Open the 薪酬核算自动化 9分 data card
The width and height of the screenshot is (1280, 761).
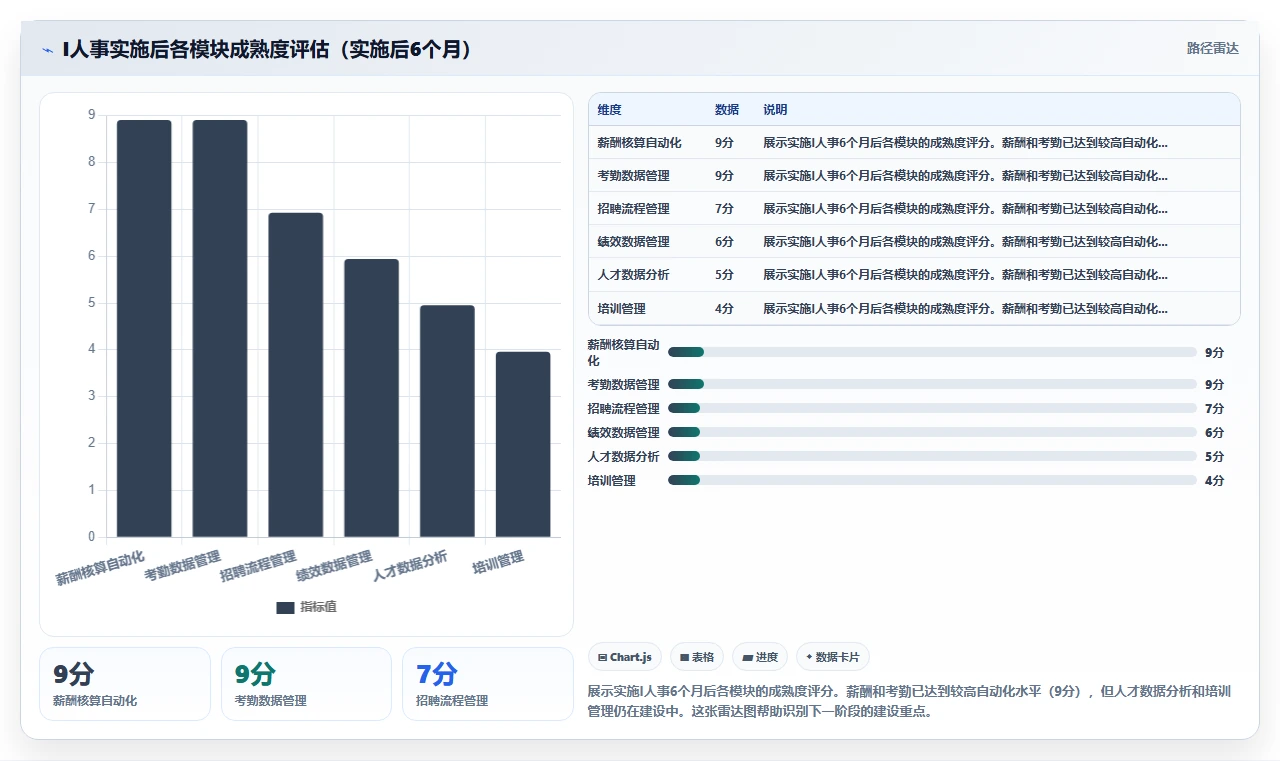click(125, 684)
